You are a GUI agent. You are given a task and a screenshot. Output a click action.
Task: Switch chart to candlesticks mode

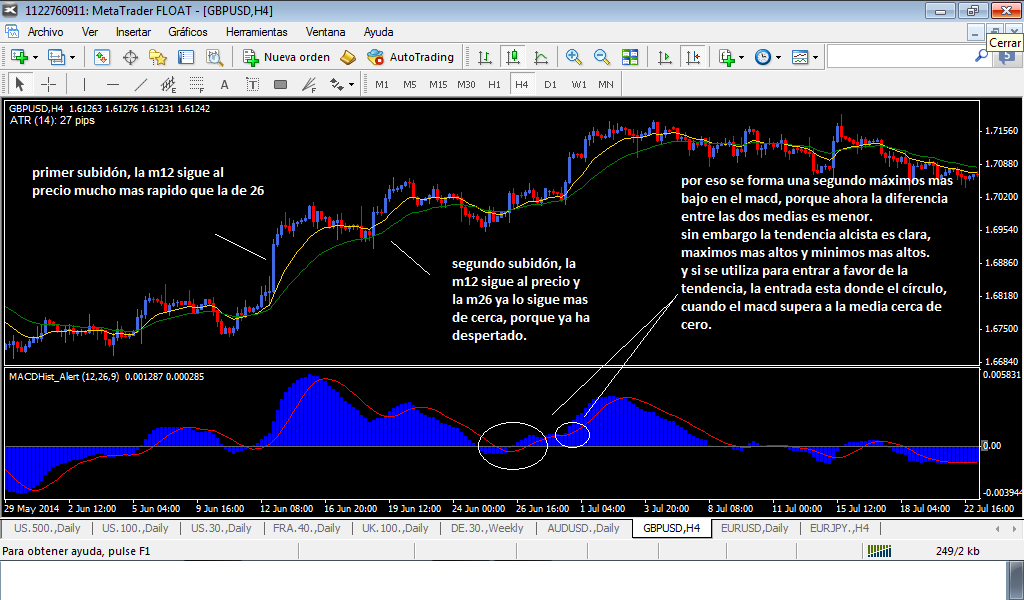513,57
